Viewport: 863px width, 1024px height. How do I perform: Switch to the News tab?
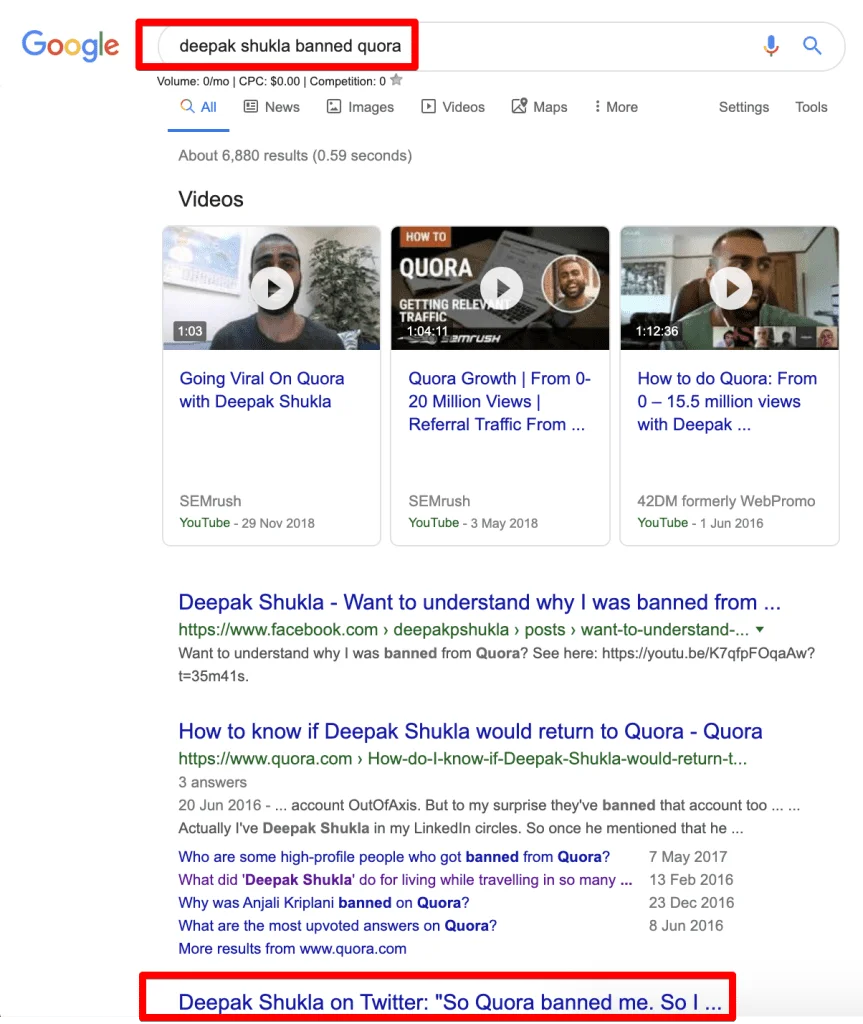pos(272,107)
